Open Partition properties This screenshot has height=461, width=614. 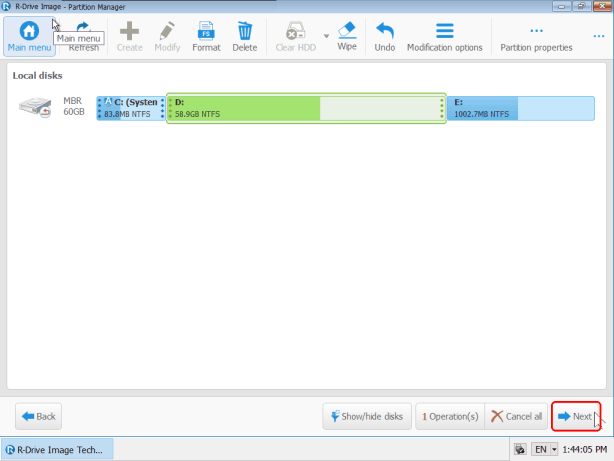[x=536, y=36]
